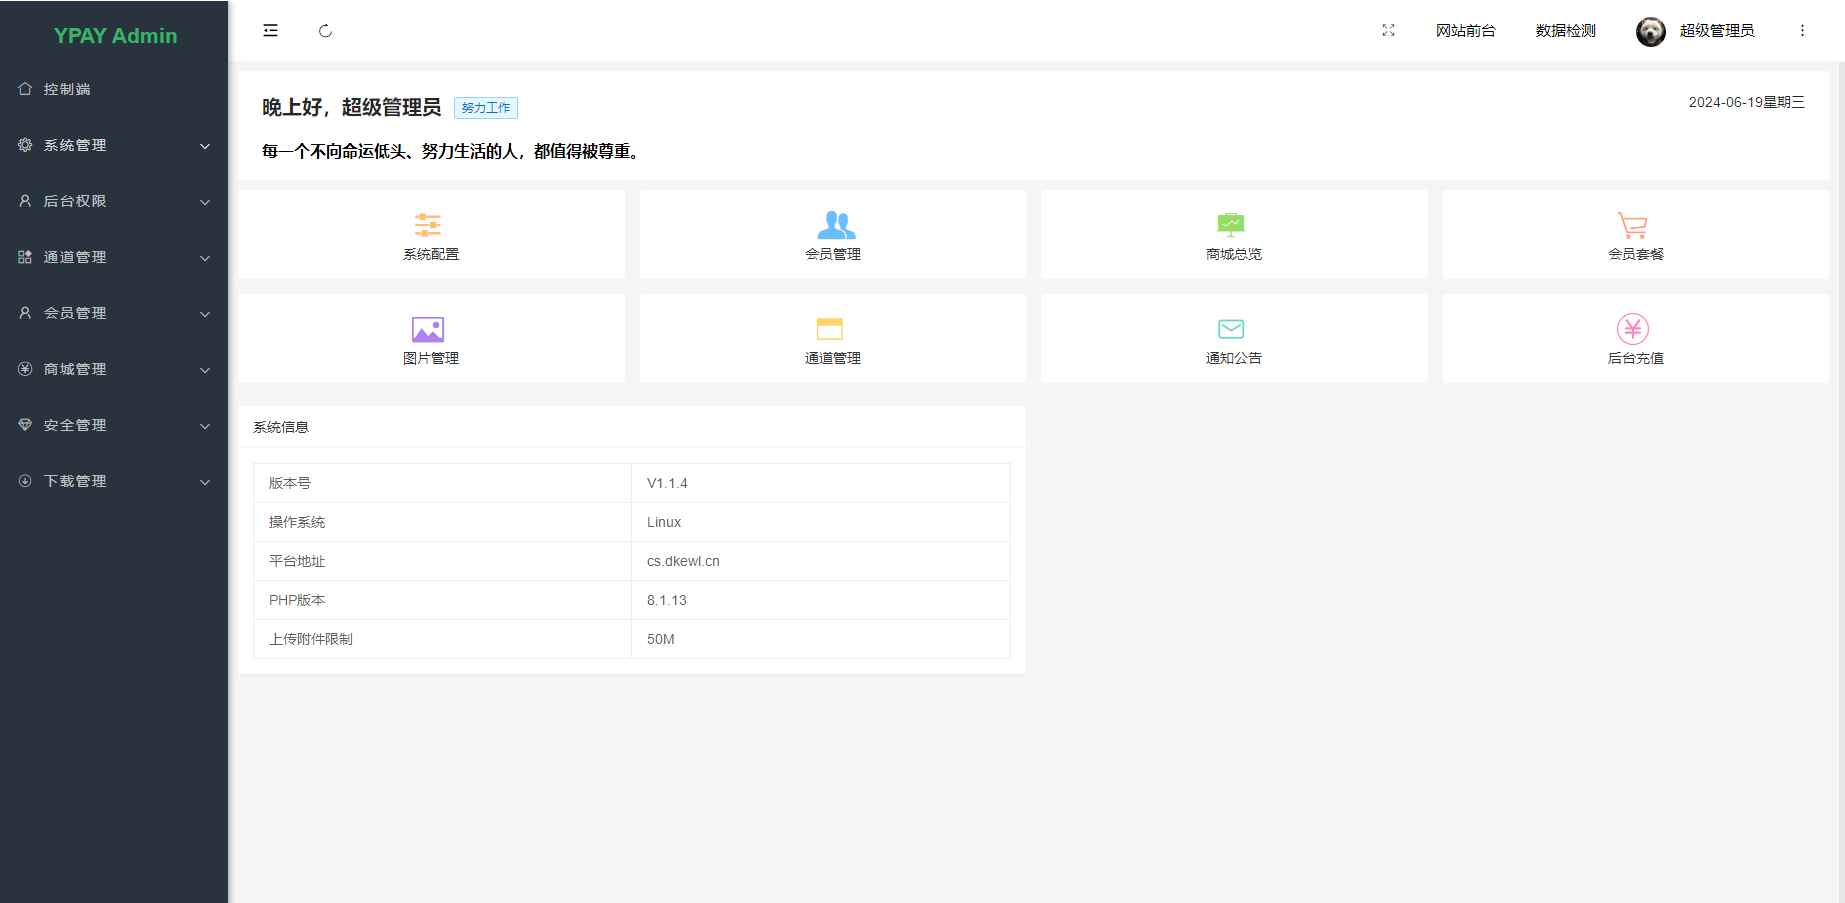Open the 商城总览 chart icon card

tap(1230, 225)
